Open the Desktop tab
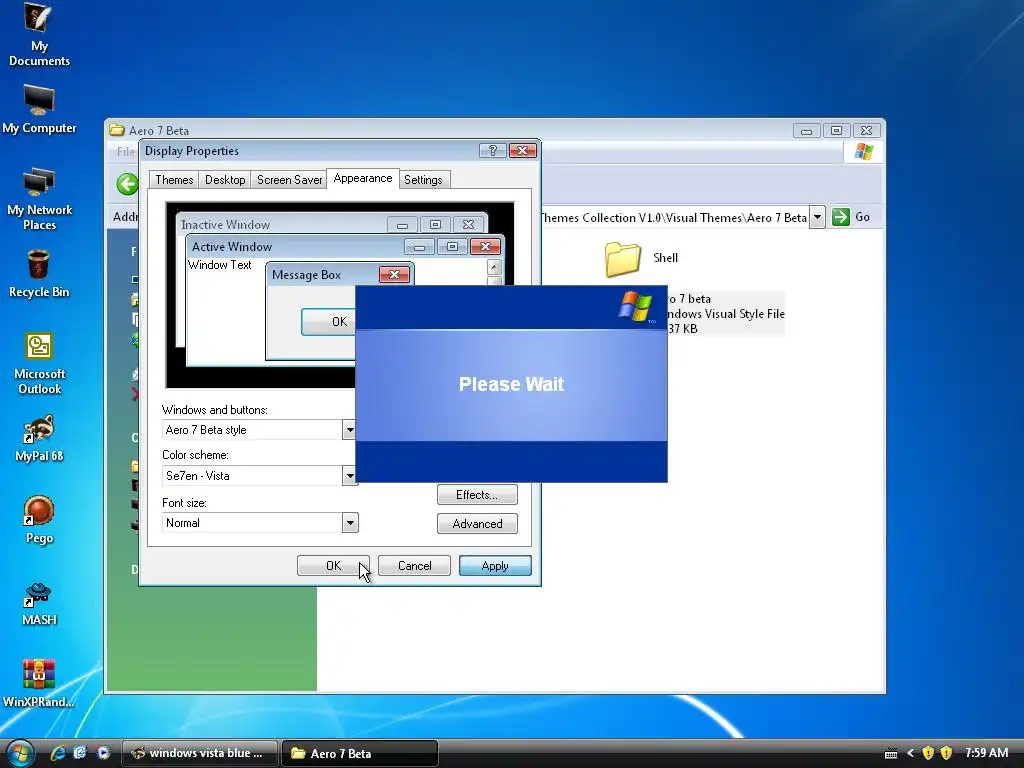Viewport: 1024px width, 768px height. coord(225,180)
